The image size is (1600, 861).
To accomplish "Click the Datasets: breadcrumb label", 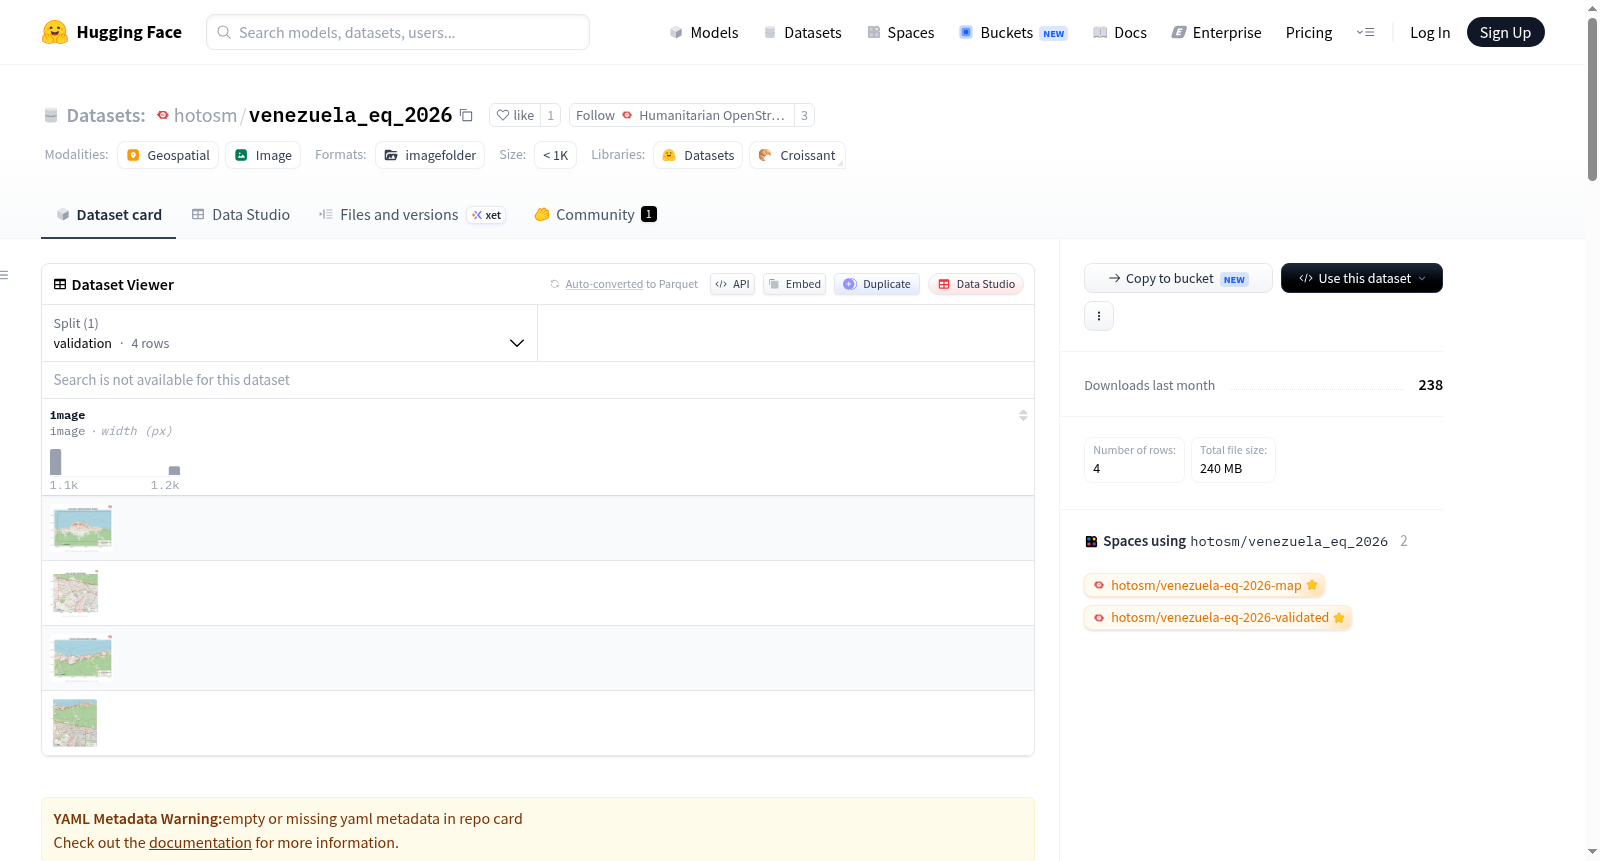I will click(x=106, y=115).
